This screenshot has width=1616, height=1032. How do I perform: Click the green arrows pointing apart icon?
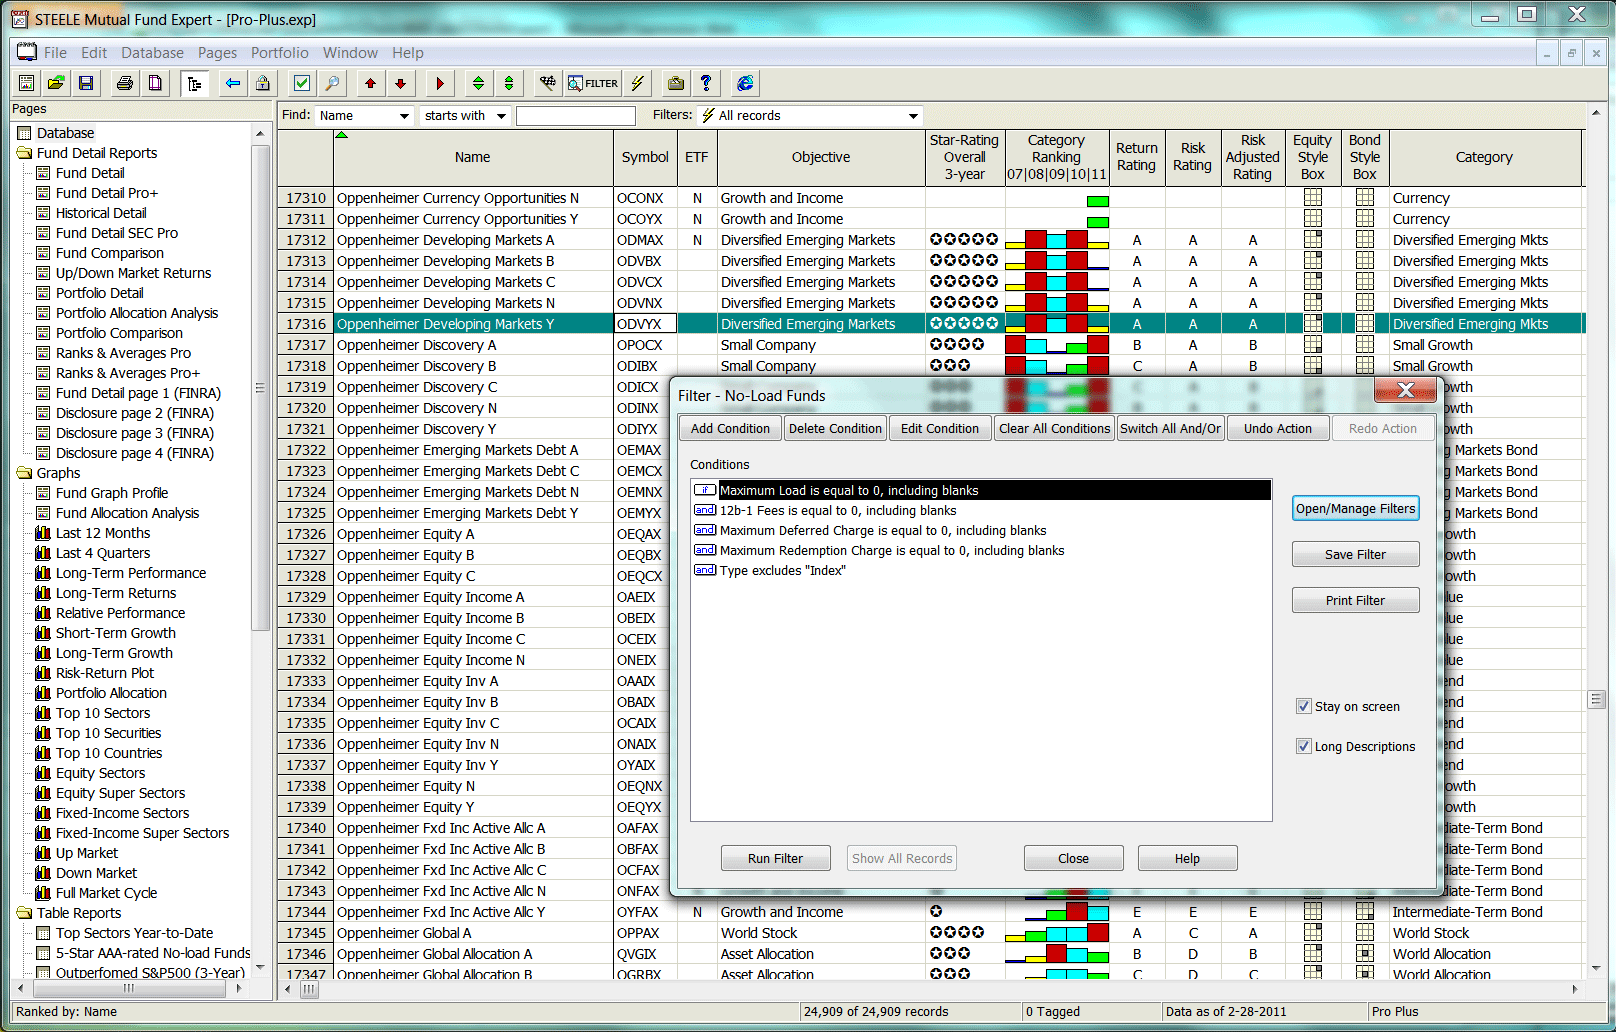point(479,83)
